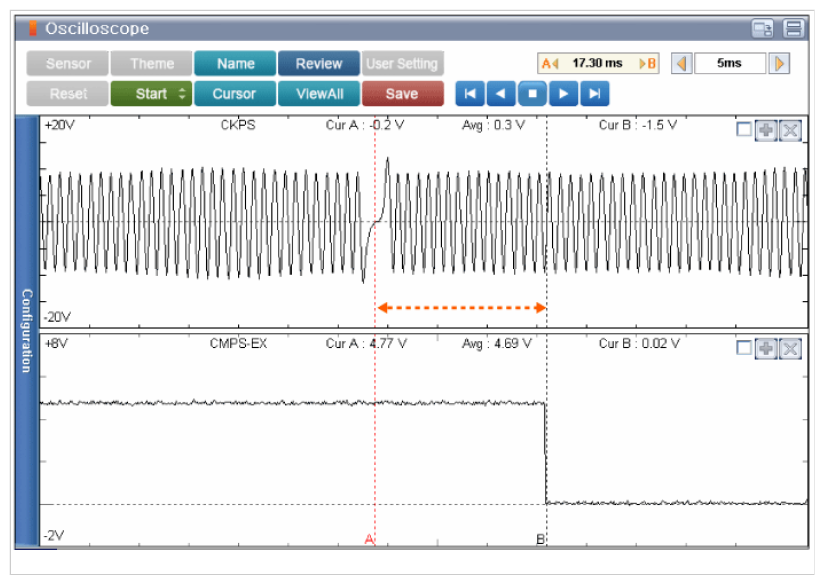Click the -20V scale label on CKPS
Screen dimensions: 824x584
57,317
